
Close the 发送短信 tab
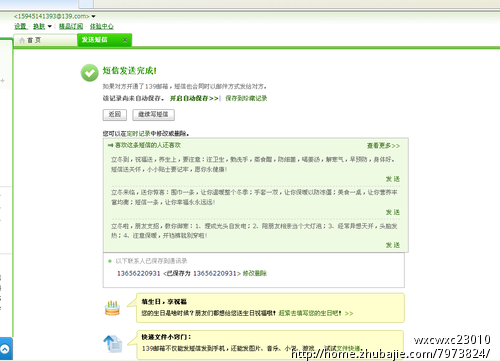[125, 40]
